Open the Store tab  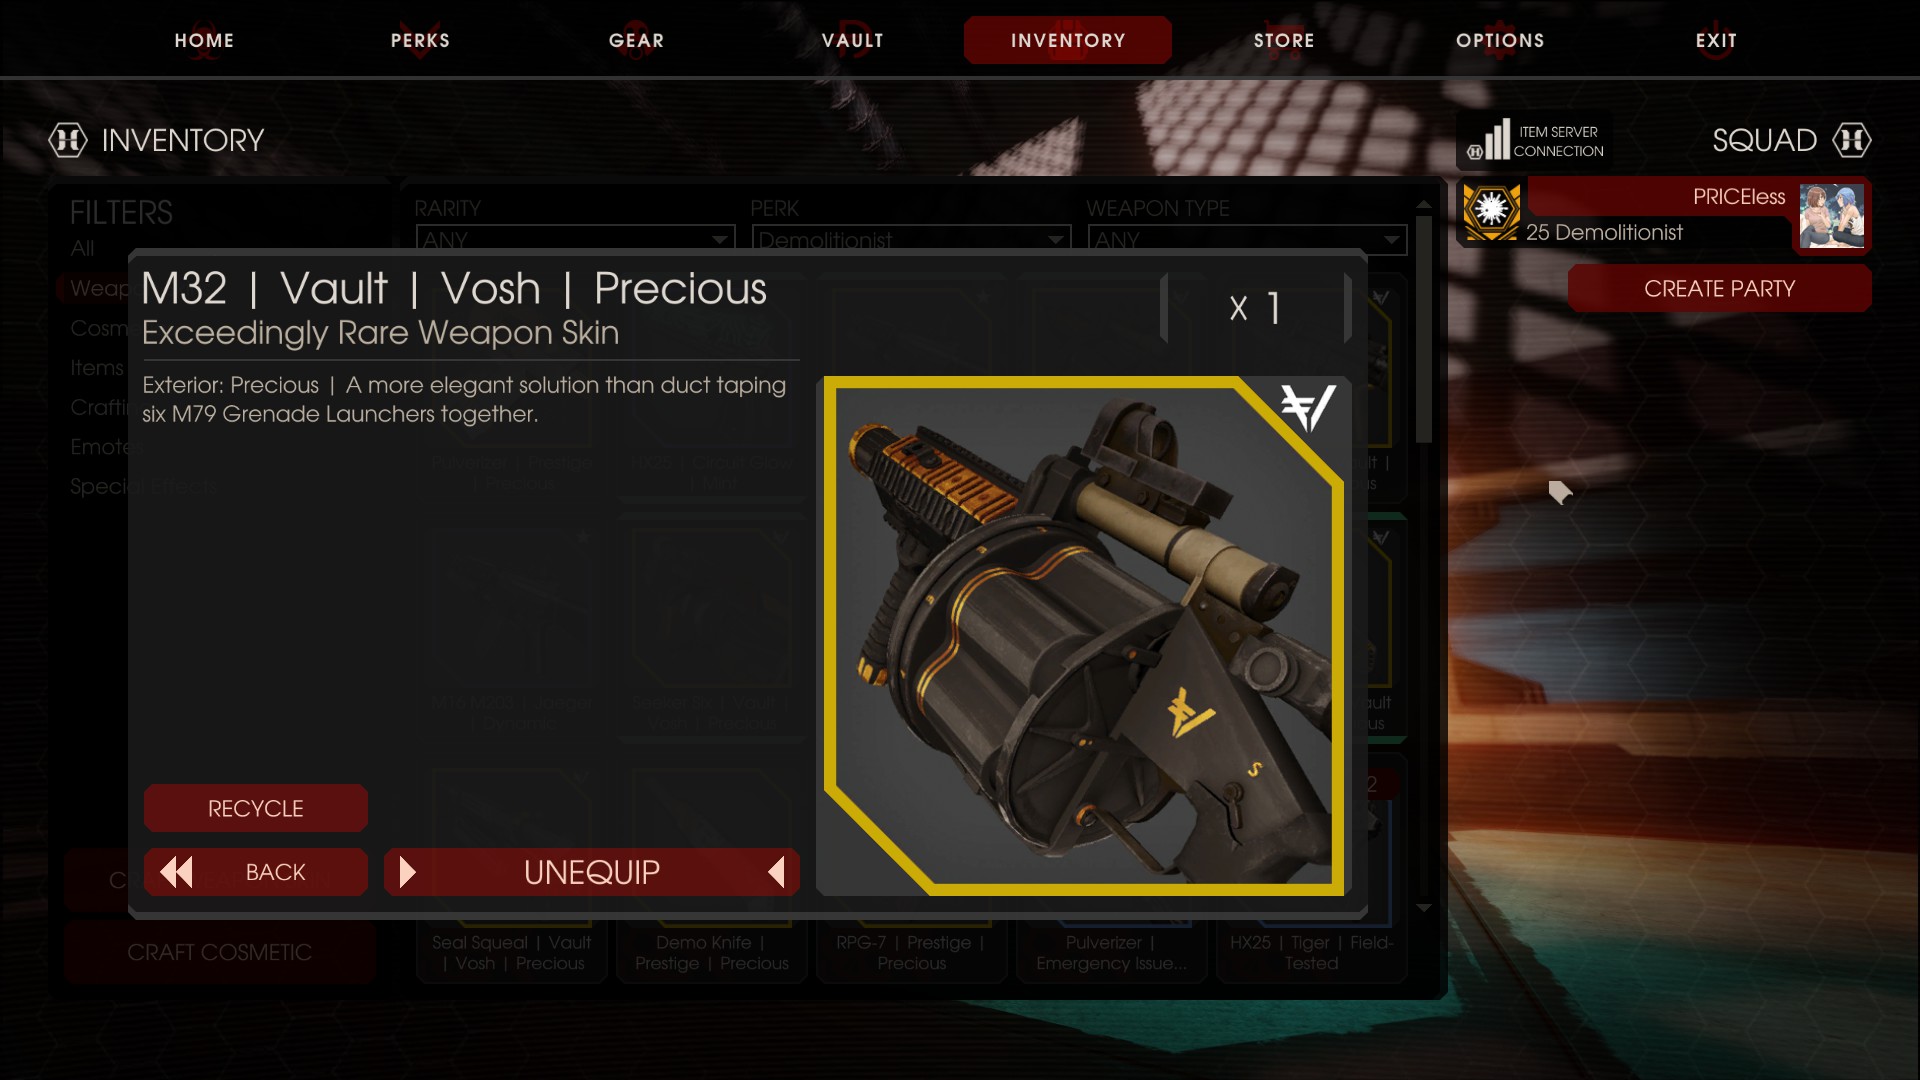point(1284,40)
